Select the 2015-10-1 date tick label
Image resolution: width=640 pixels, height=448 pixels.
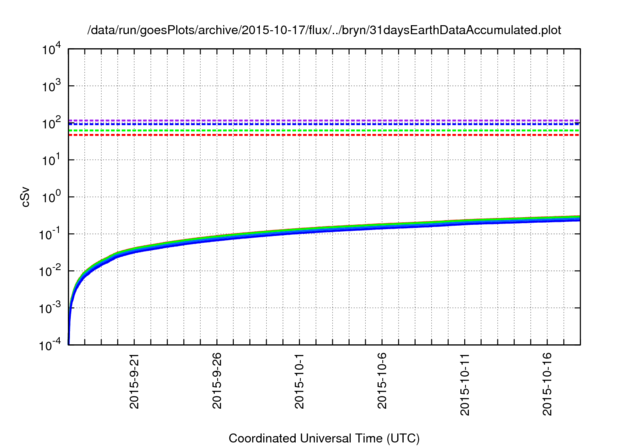click(x=300, y=383)
